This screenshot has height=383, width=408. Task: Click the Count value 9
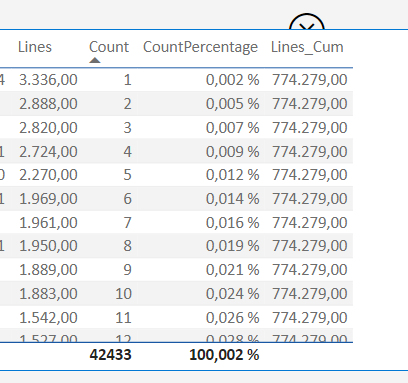[x=127, y=270]
